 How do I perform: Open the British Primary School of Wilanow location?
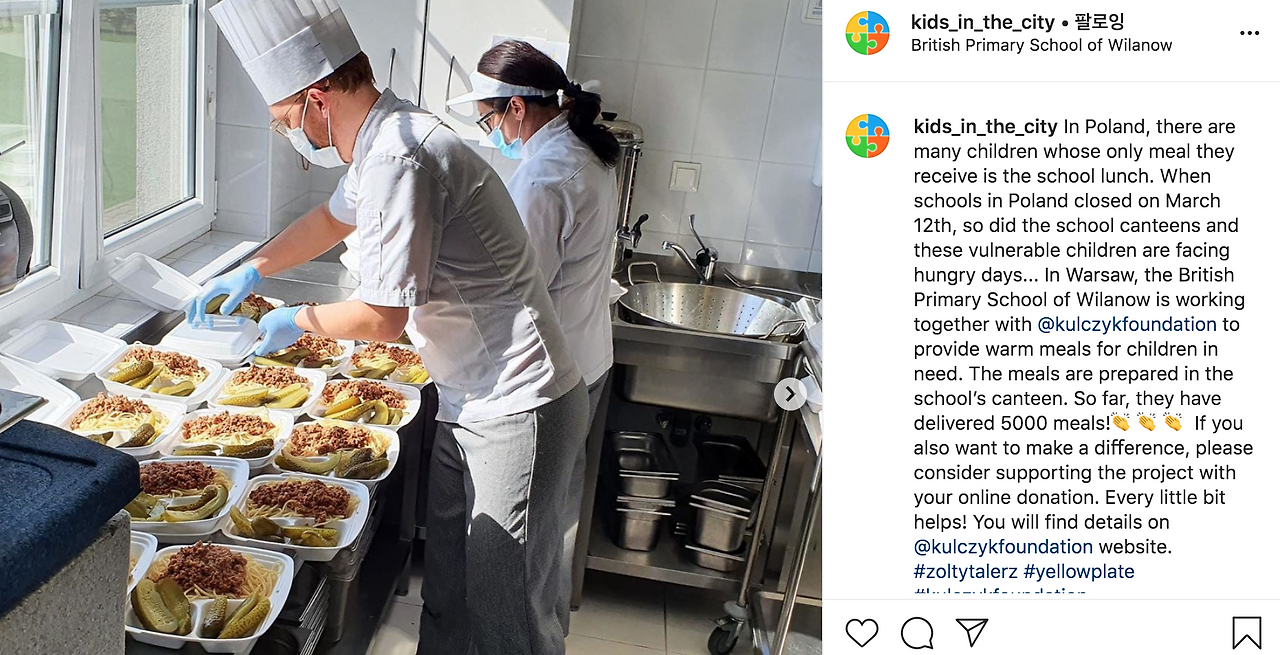[x=1041, y=46]
